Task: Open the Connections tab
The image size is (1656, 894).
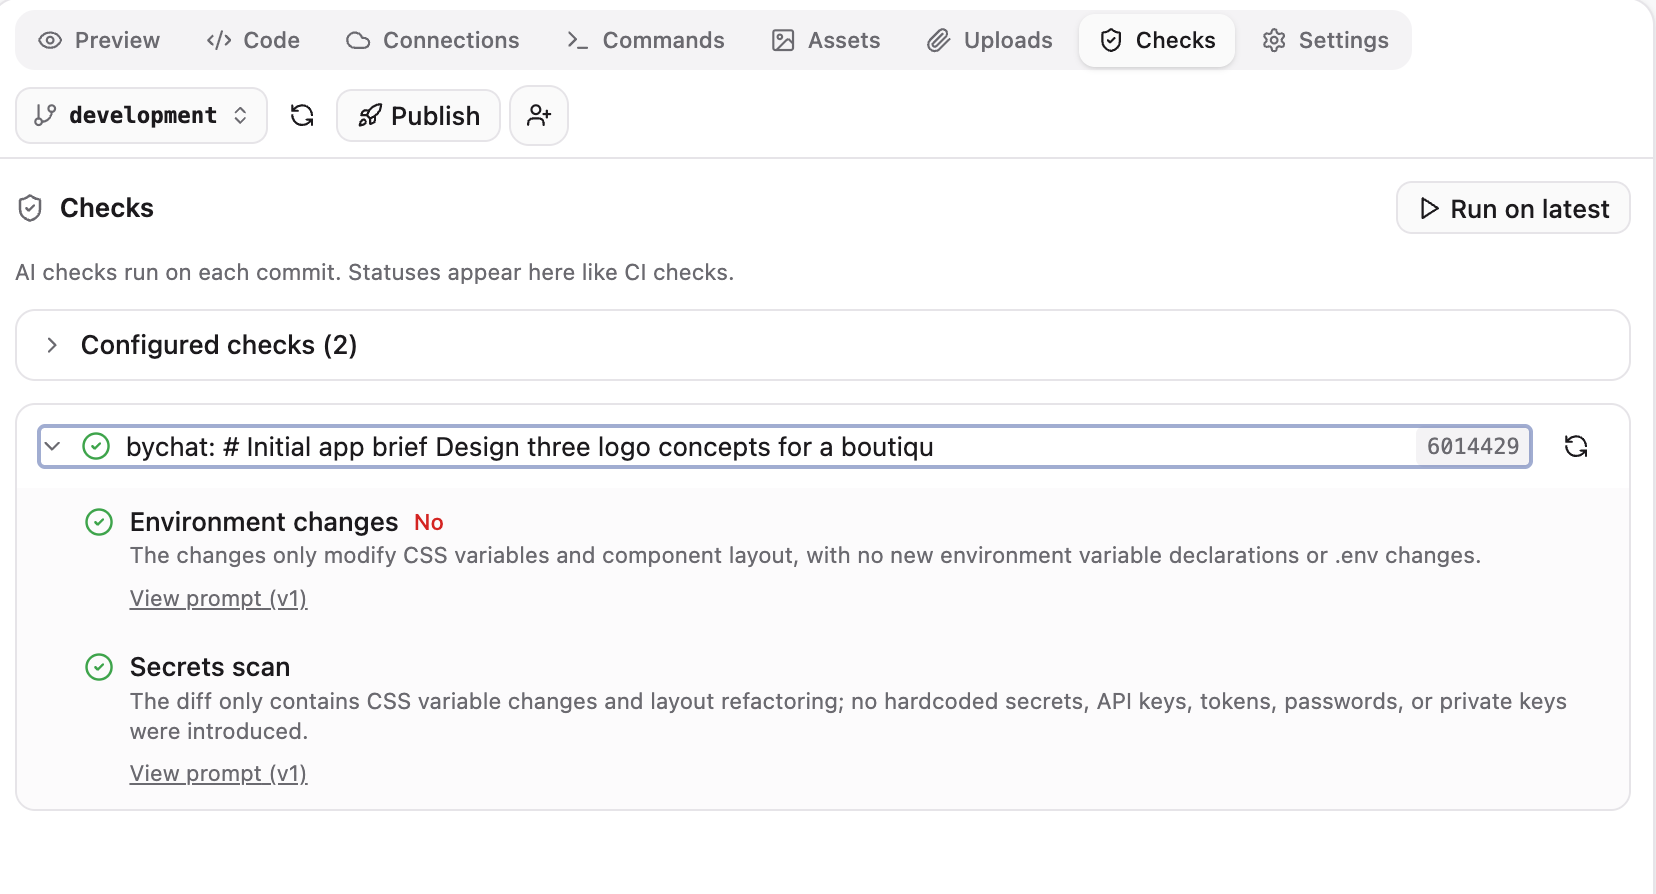Action: click(433, 40)
